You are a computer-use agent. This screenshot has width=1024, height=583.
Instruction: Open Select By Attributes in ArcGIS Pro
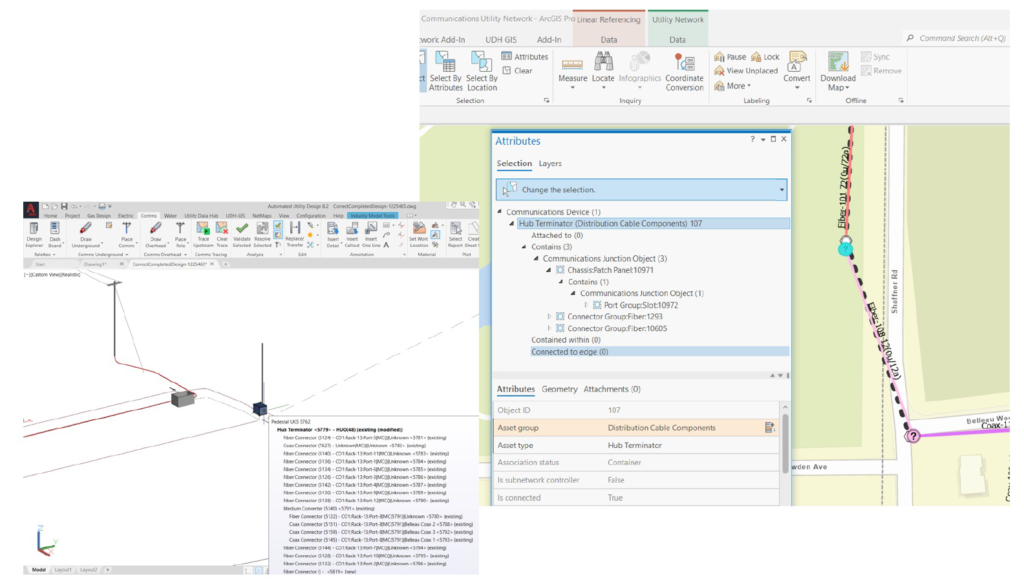point(445,71)
